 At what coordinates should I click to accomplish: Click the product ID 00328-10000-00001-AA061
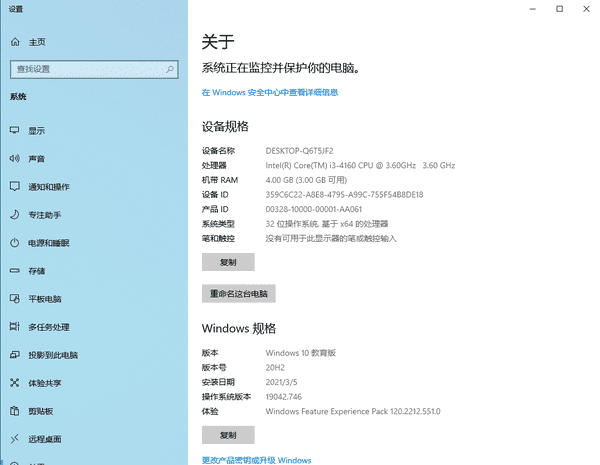[313, 209]
